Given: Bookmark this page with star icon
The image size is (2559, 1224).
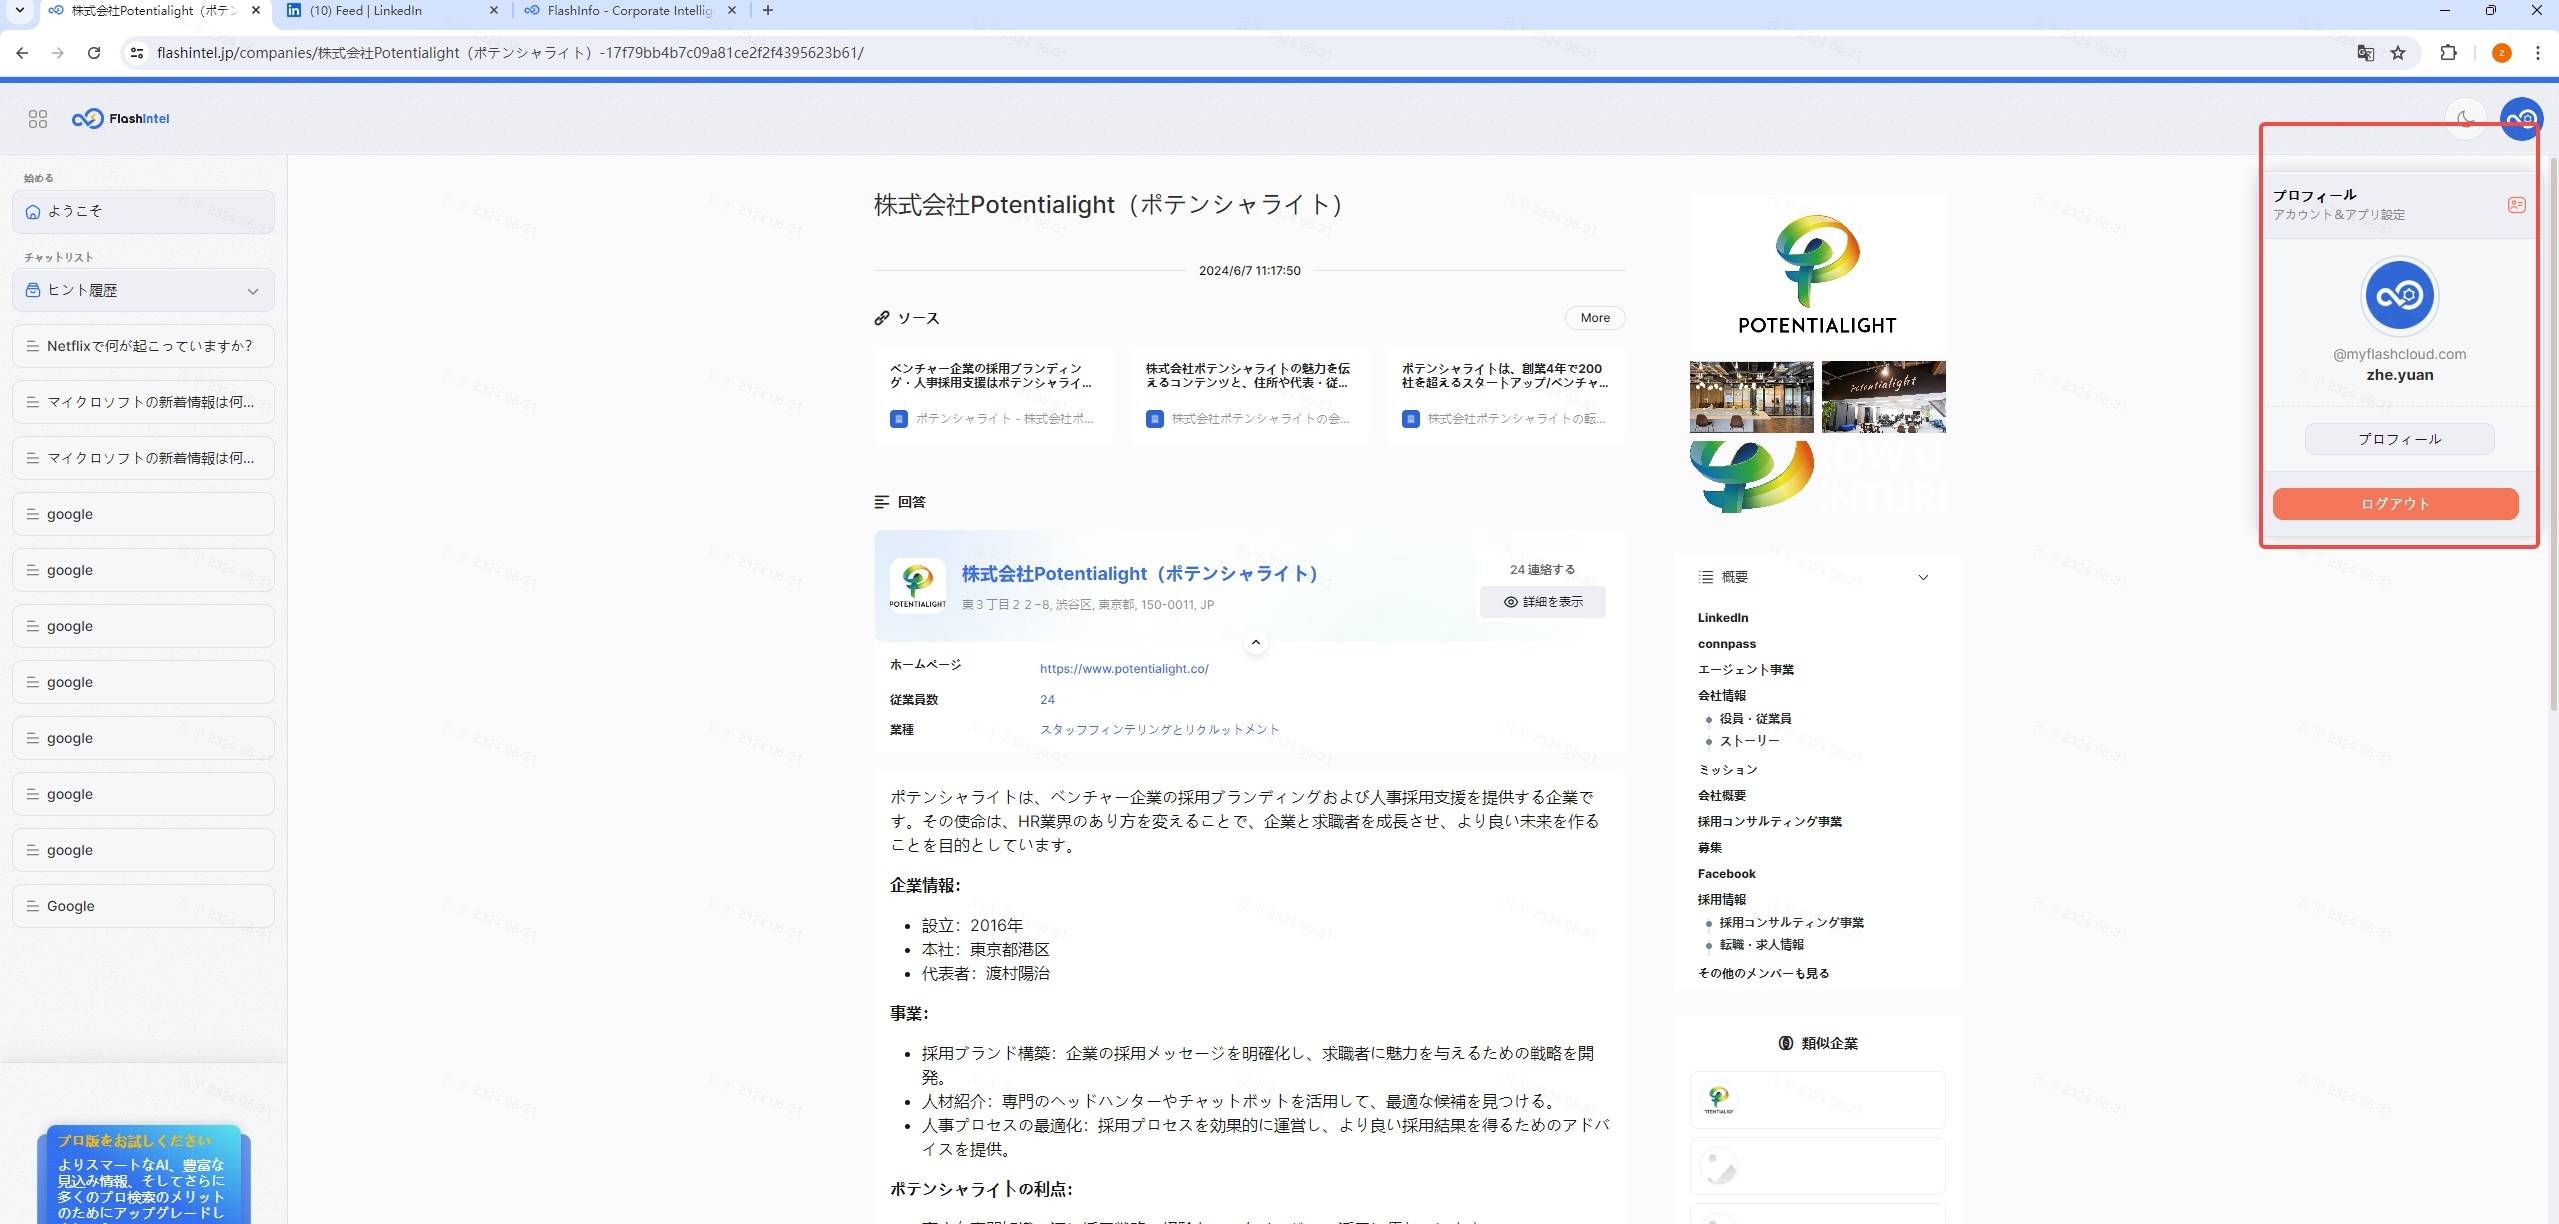Looking at the screenshot, I should pyautogui.click(x=2398, y=53).
